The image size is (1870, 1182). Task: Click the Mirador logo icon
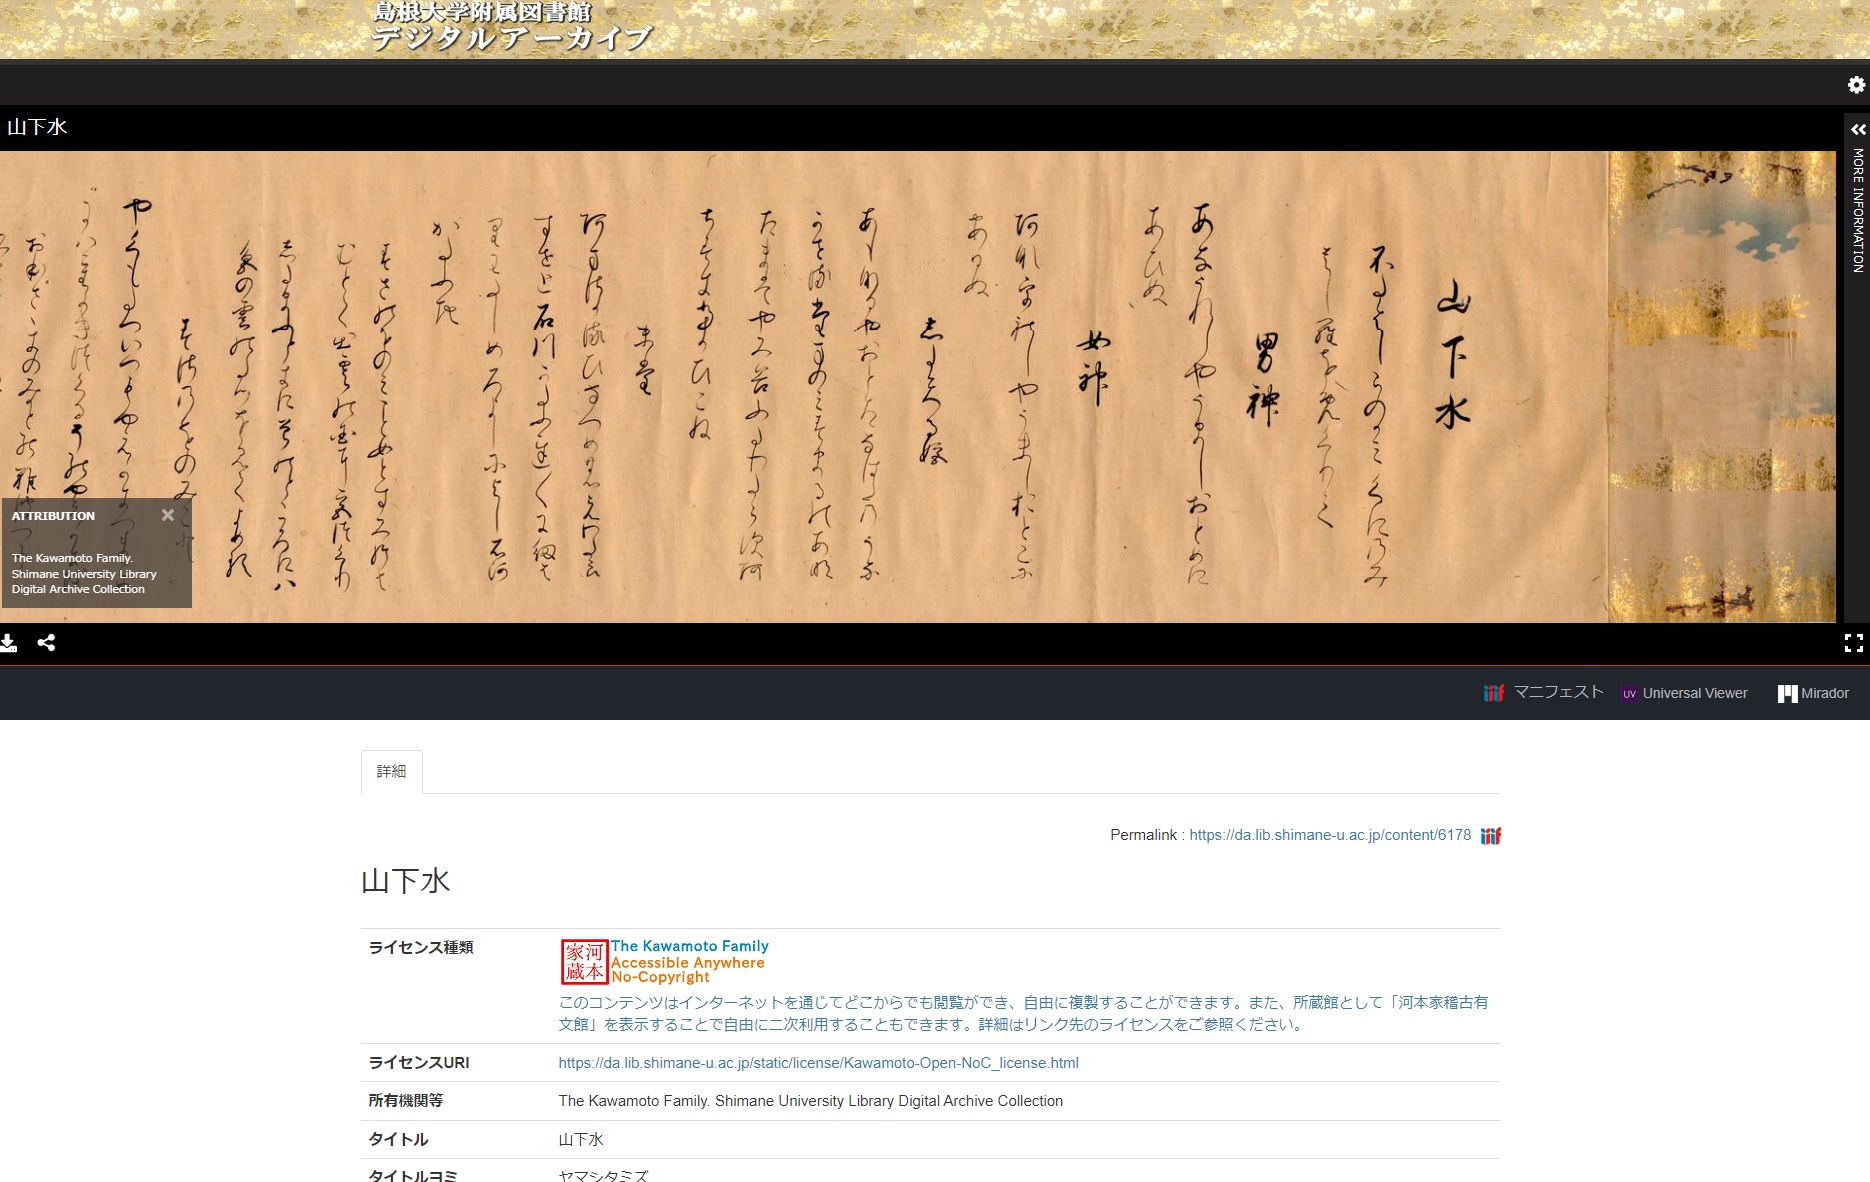(x=1787, y=693)
